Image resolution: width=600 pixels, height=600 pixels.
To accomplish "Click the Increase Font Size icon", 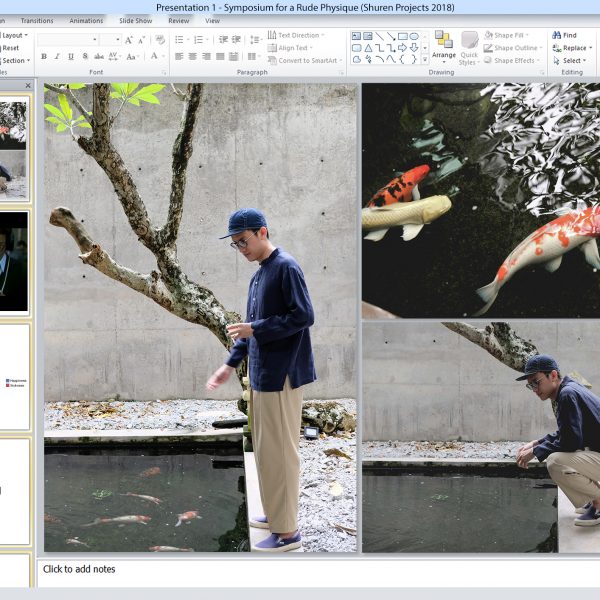I will [x=131, y=39].
